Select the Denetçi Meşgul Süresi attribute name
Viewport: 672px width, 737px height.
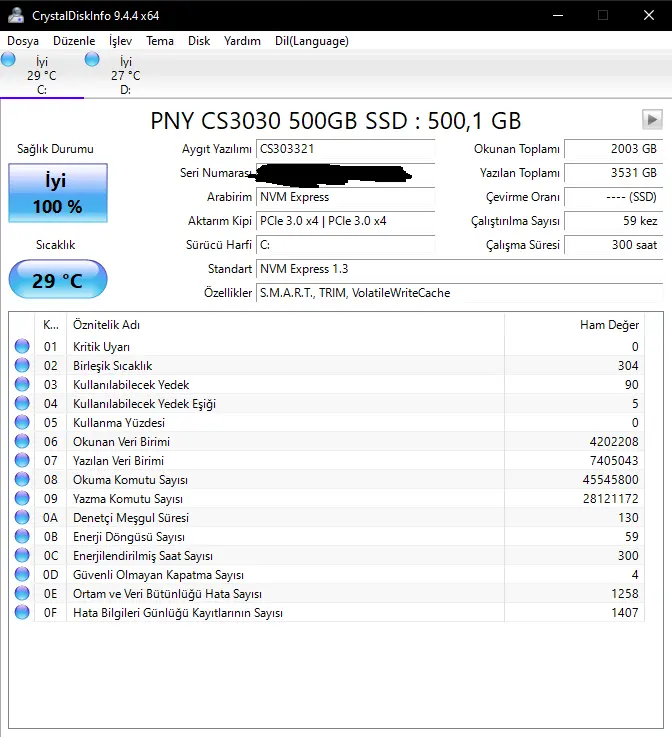[131, 518]
